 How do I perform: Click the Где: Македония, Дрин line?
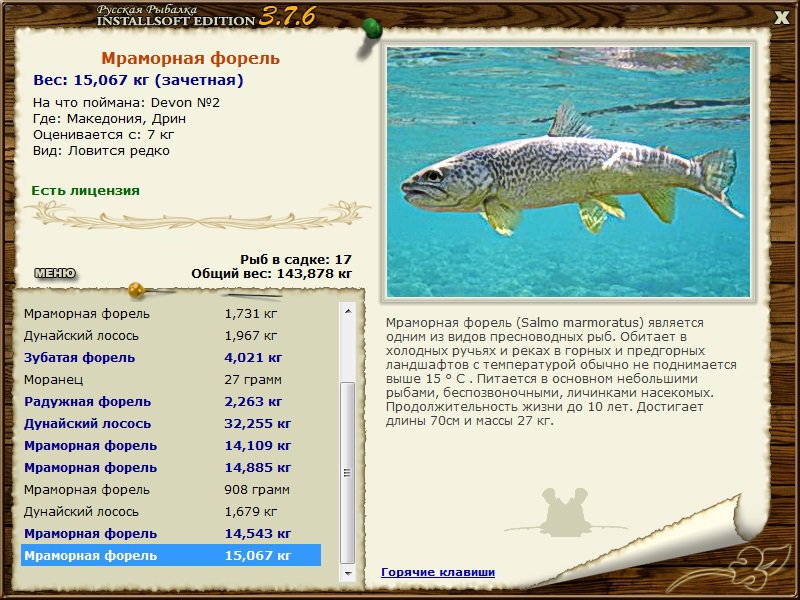click(x=109, y=119)
